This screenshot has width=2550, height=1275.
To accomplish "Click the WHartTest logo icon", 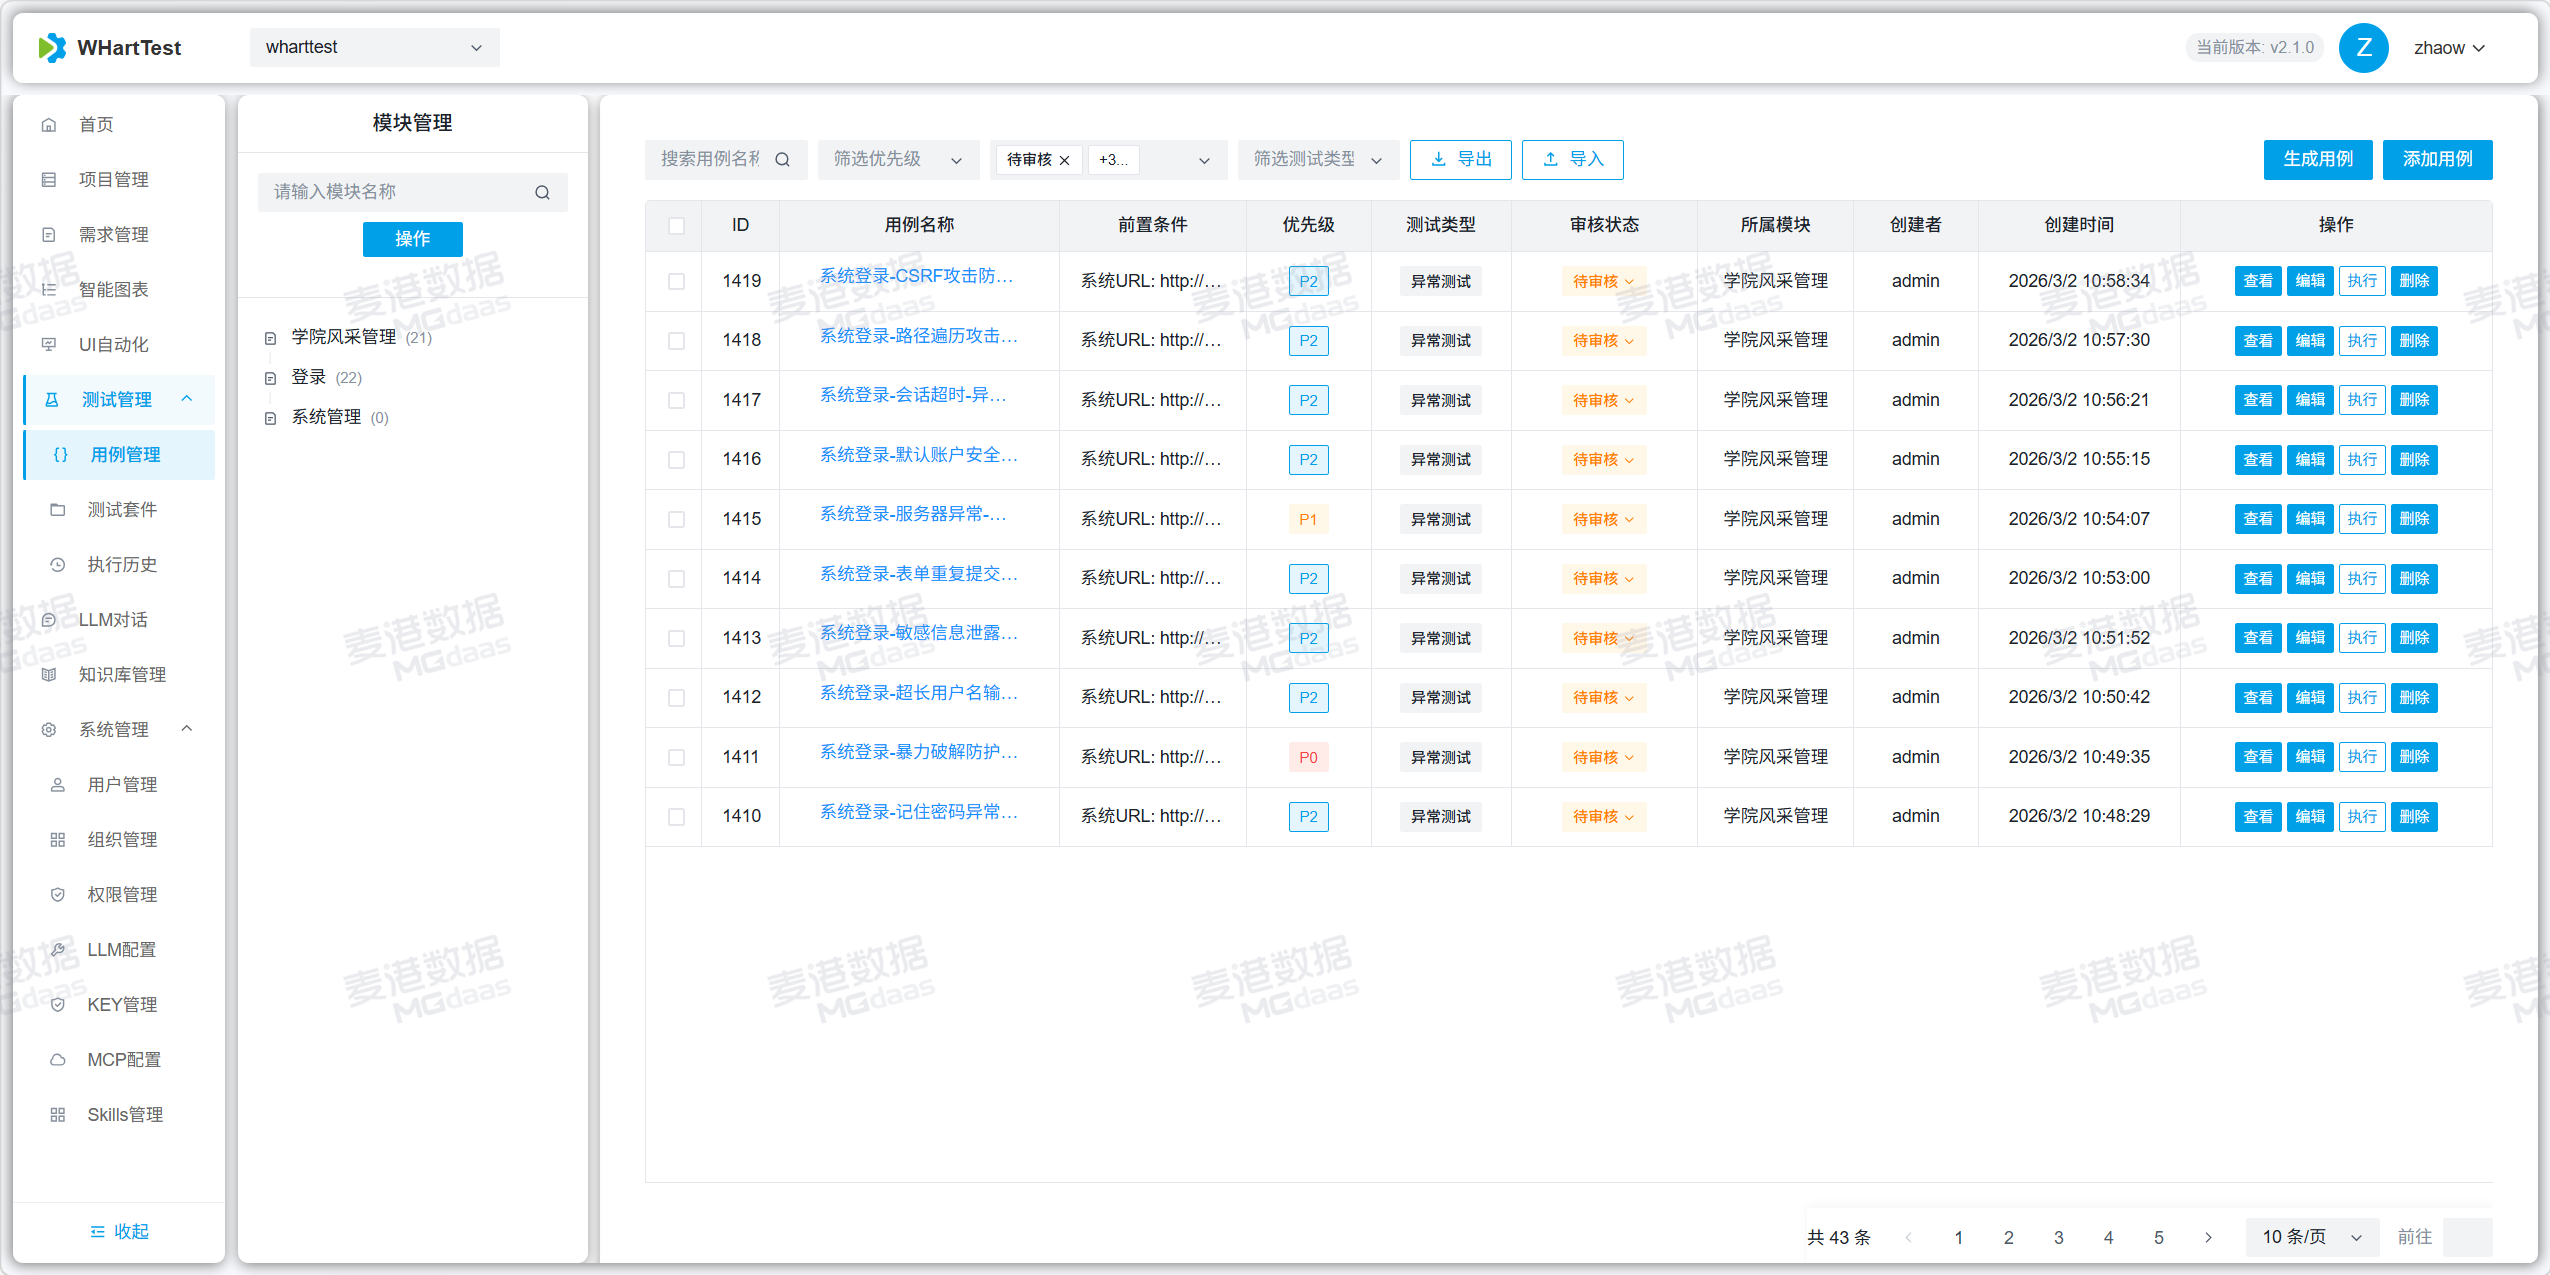I will tap(52, 48).
